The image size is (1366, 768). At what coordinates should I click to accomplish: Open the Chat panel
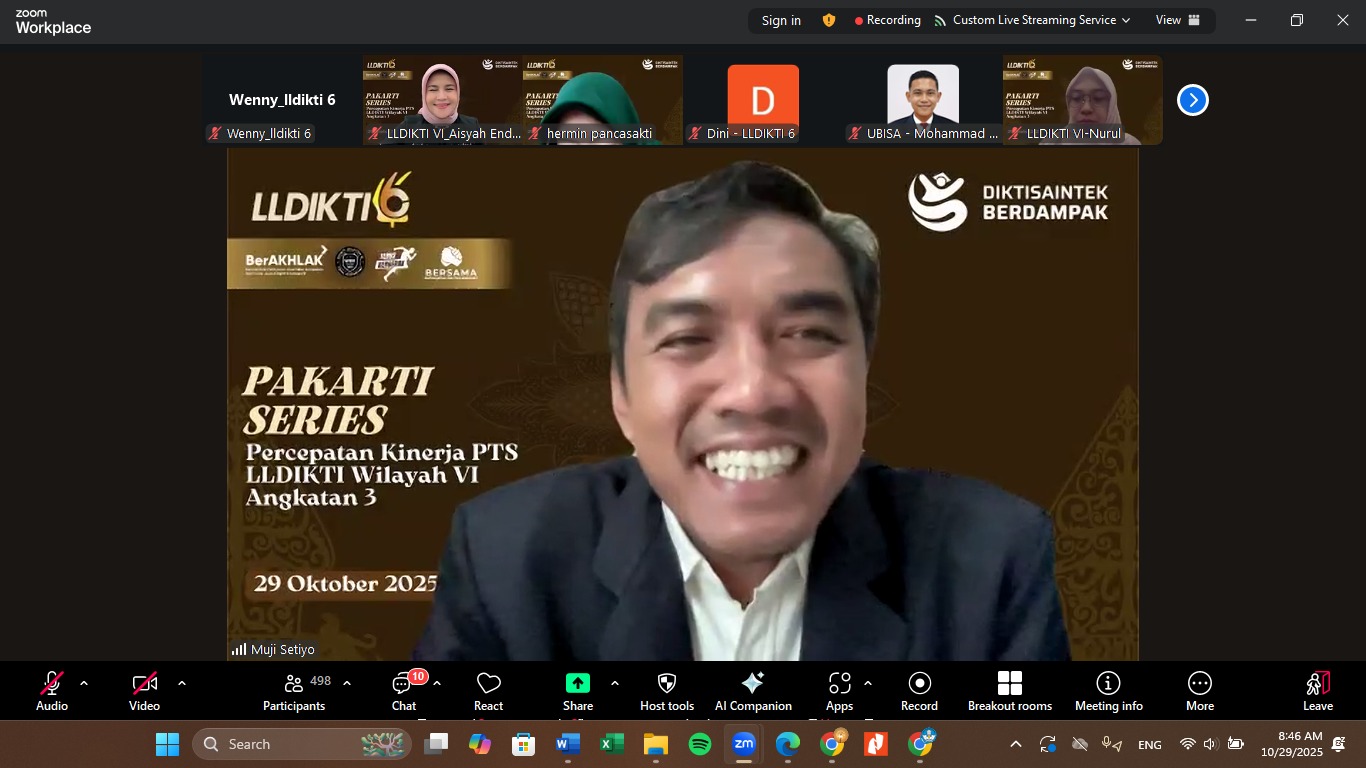point(404,689)
